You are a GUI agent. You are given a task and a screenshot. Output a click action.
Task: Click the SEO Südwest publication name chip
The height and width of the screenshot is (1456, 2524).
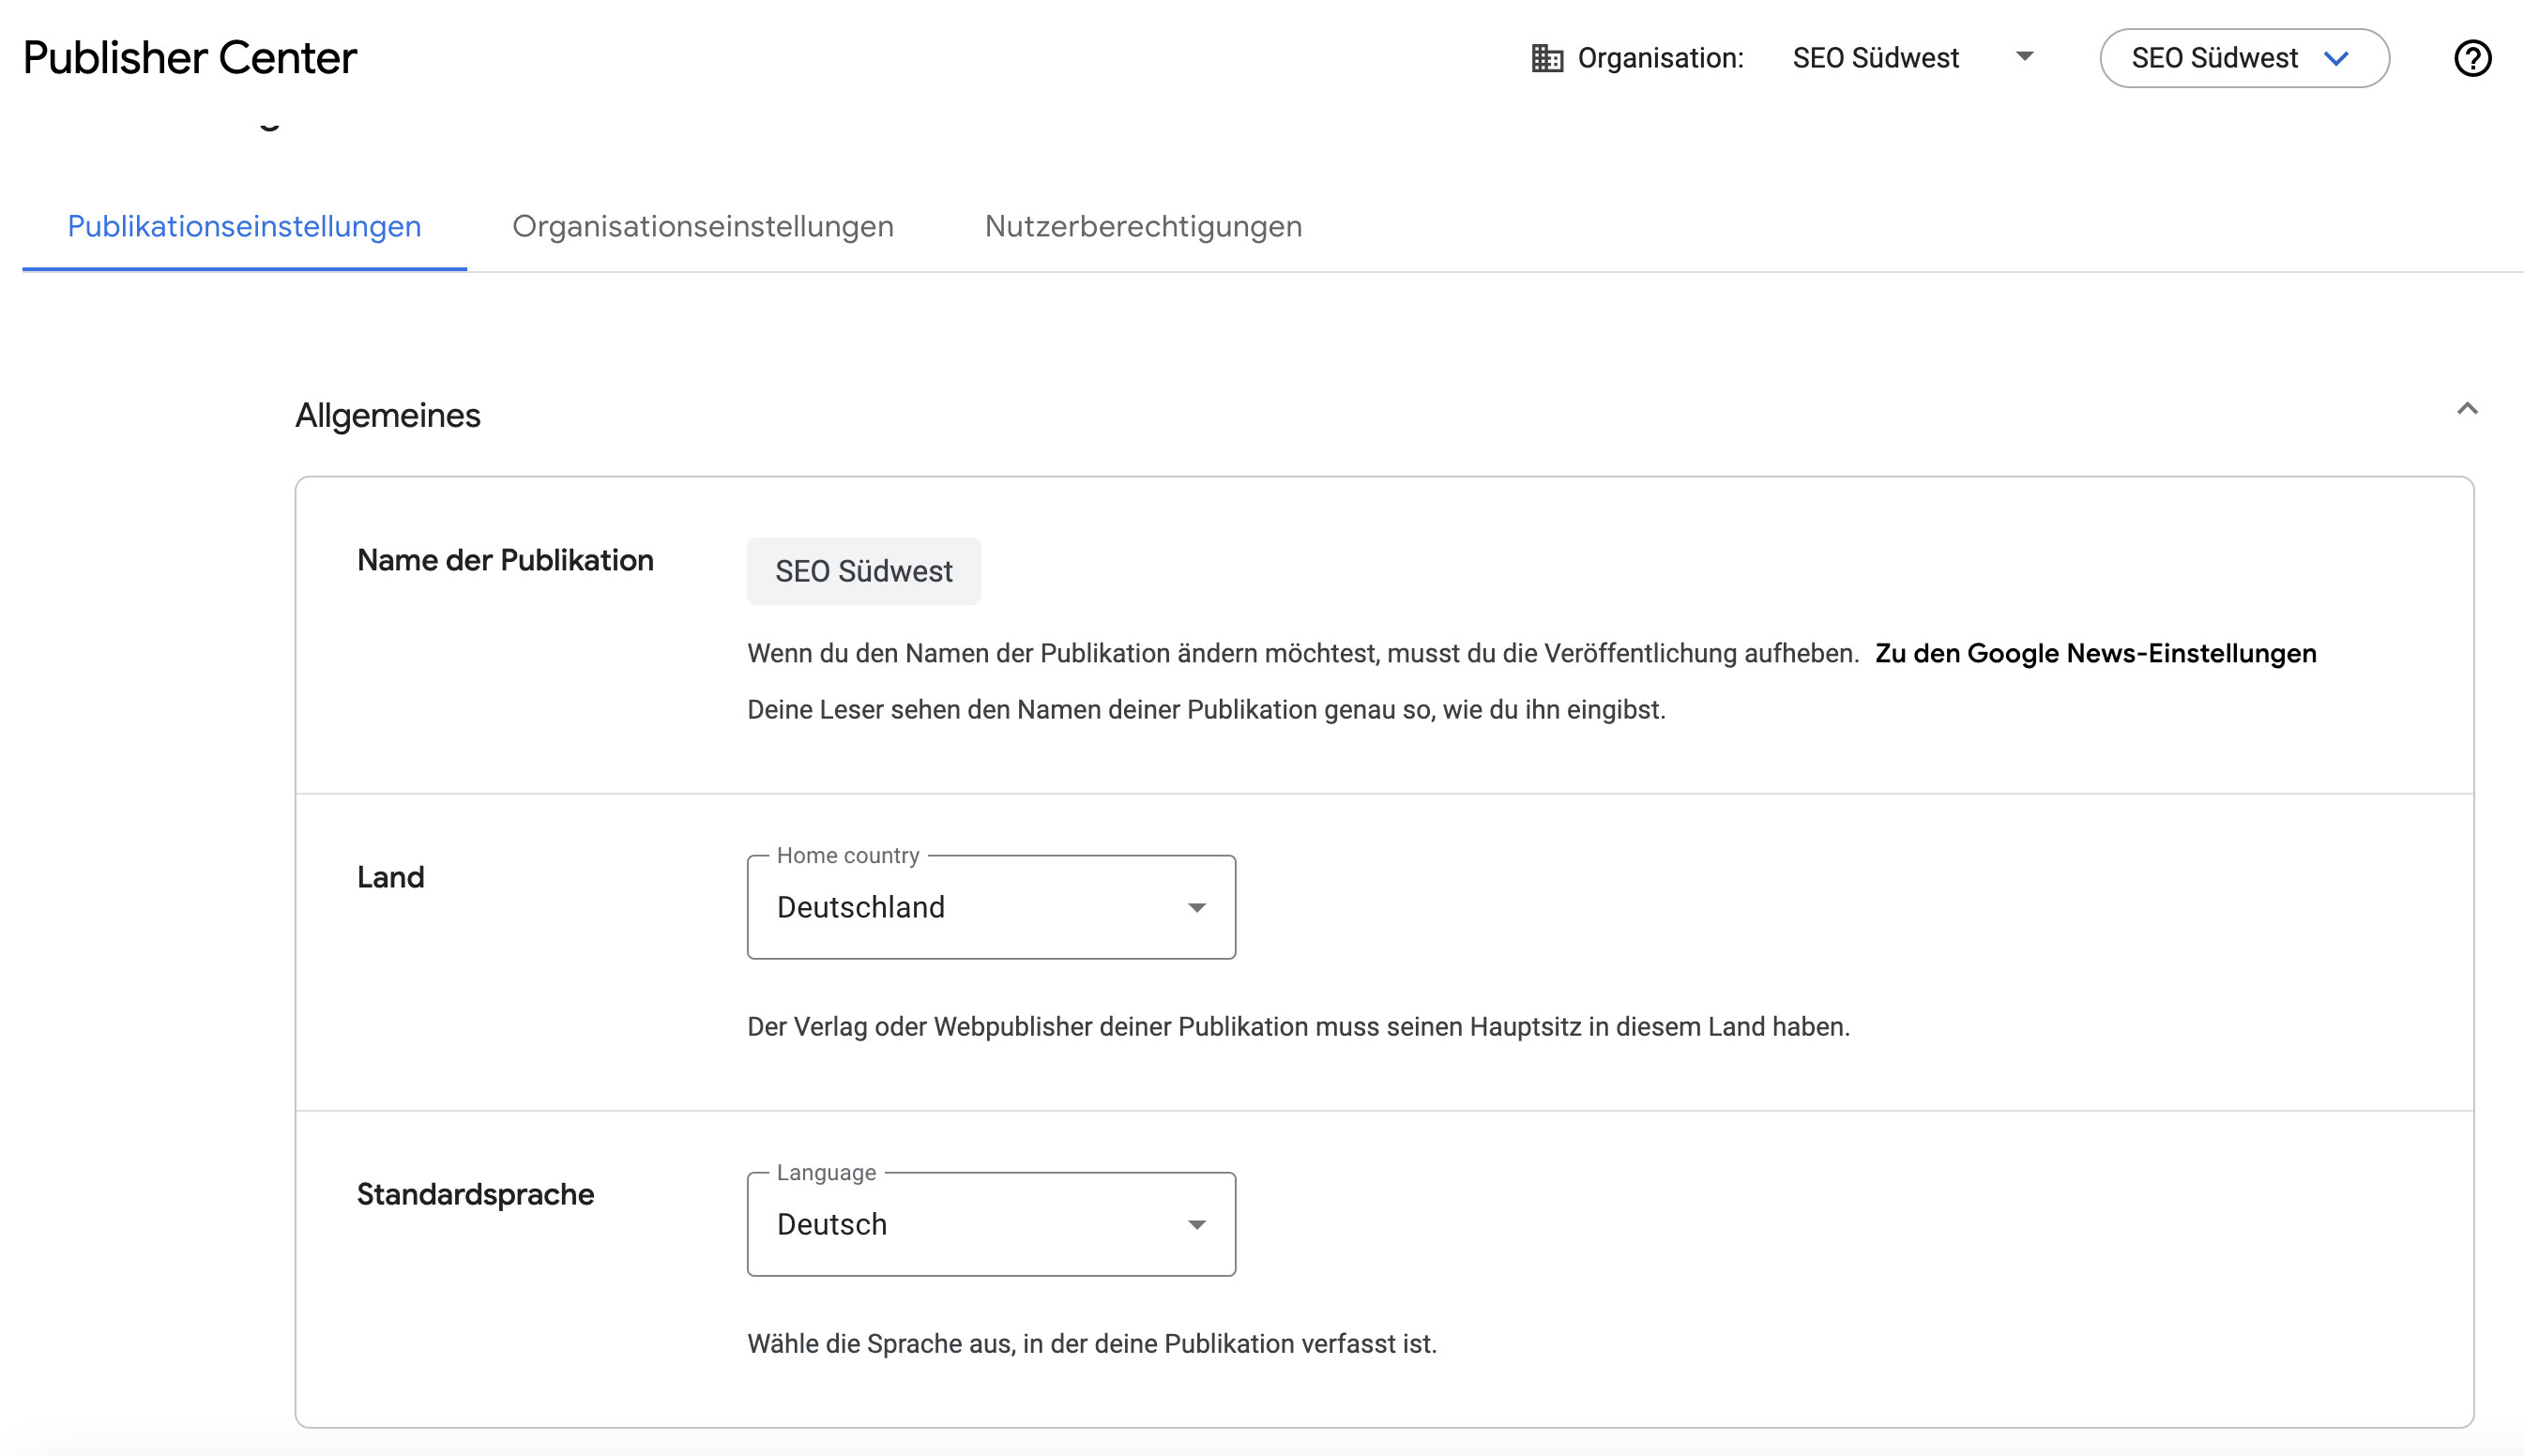point(863,571)
